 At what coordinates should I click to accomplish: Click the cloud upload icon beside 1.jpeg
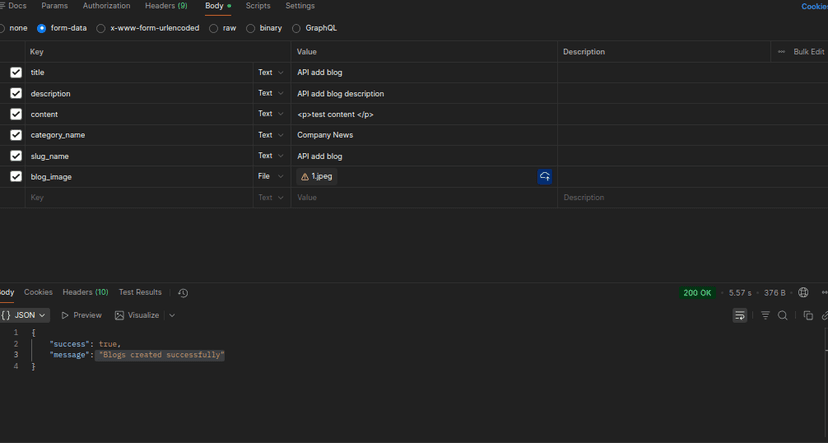tap(545, 177)
